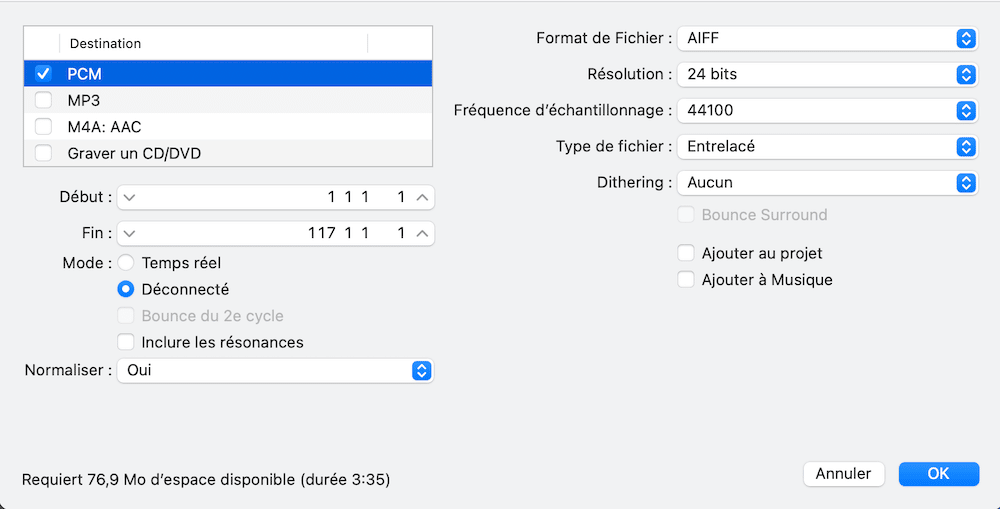This screenshot has height=509, width=1000.
Task: Increase the Fin value with up chevron
Action: (422, 233)
